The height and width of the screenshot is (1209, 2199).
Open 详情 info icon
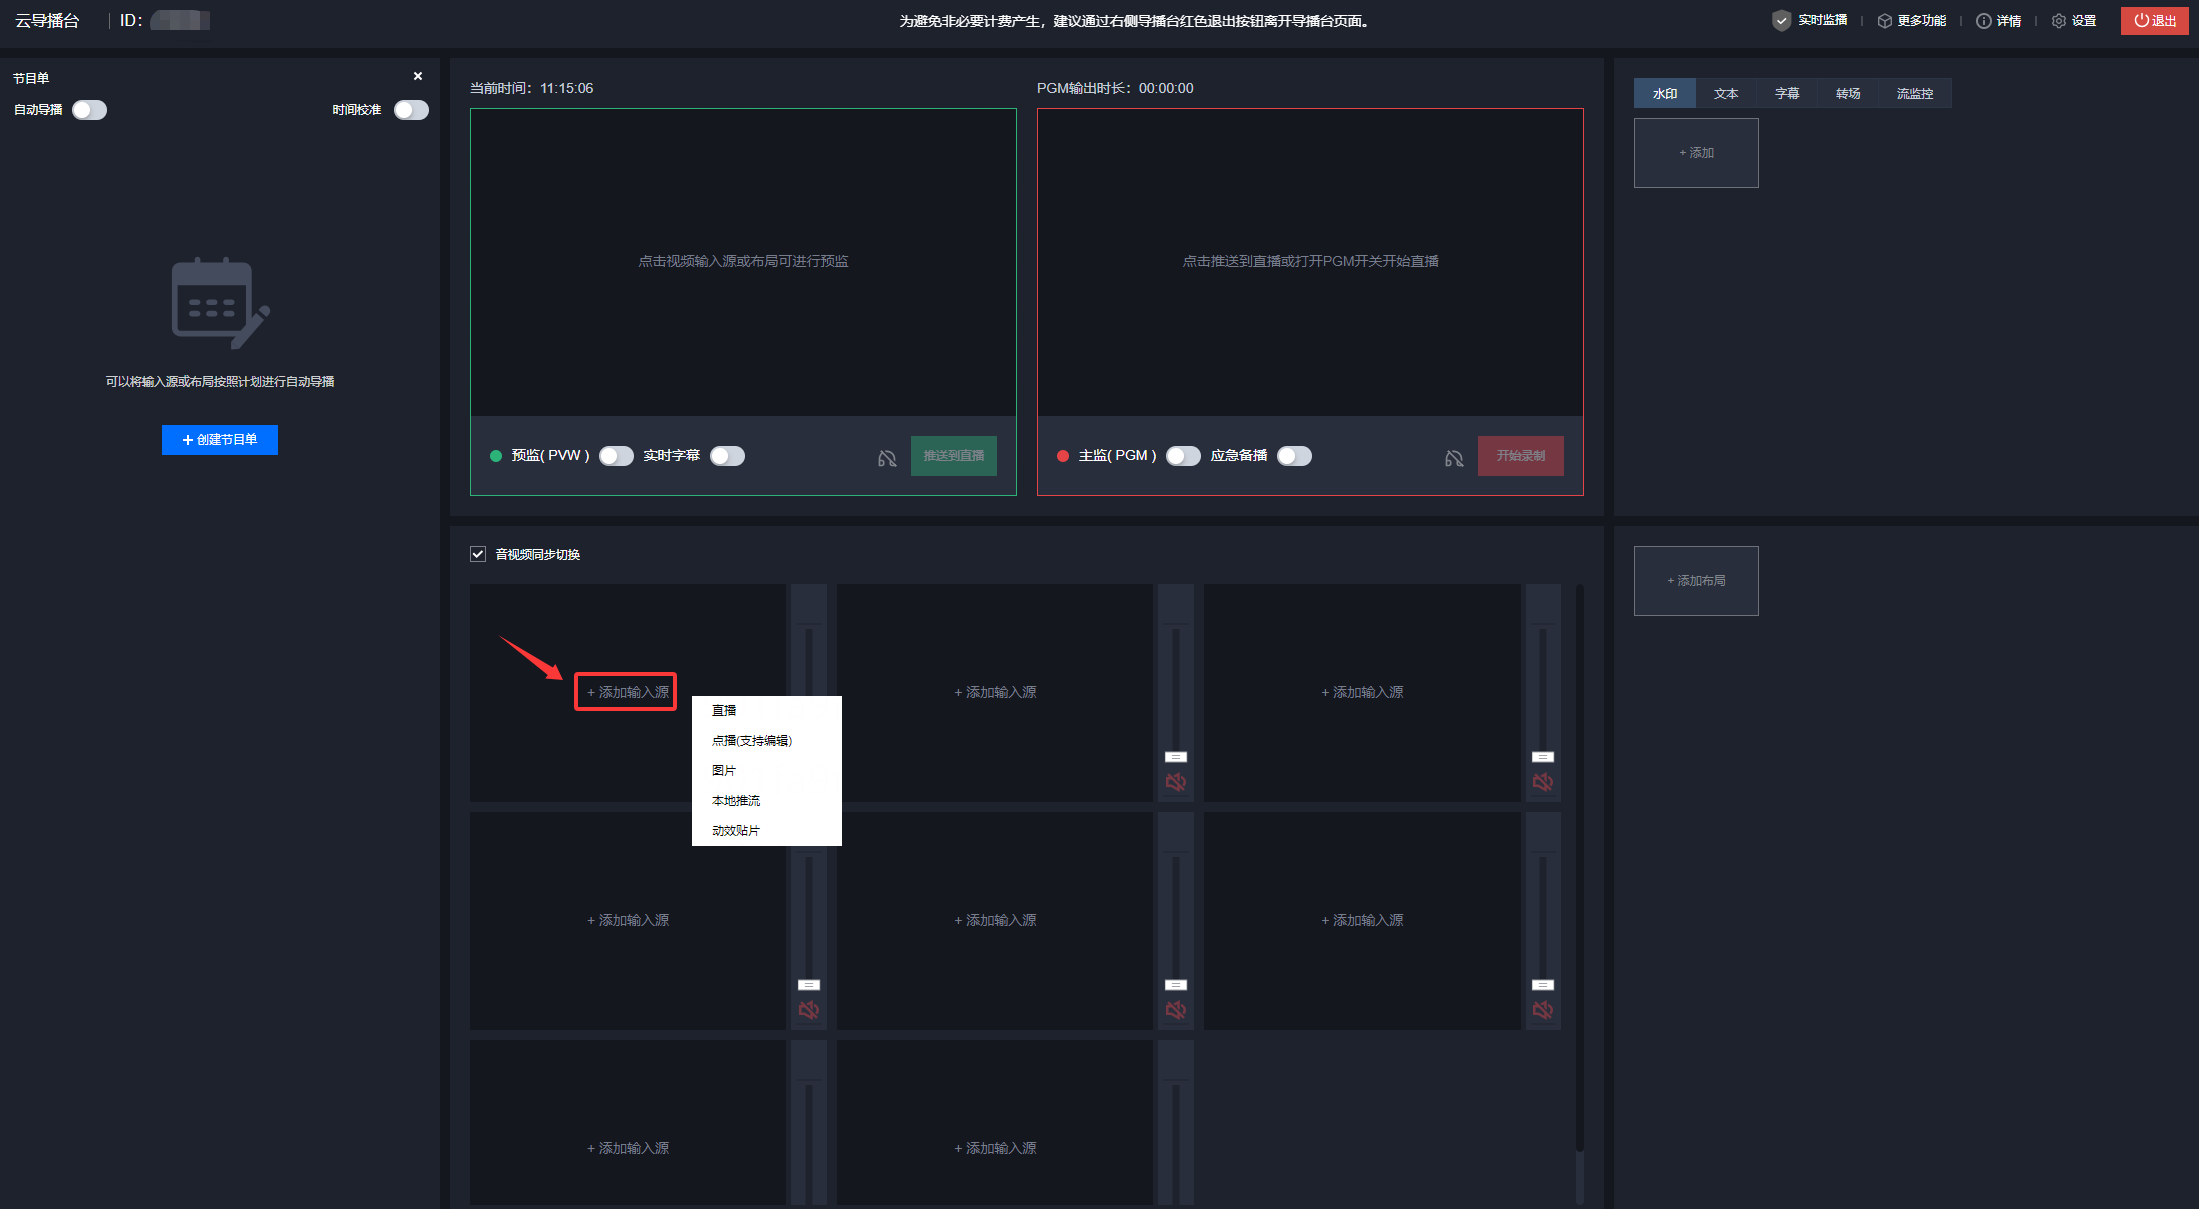(x=1983, y=21)
